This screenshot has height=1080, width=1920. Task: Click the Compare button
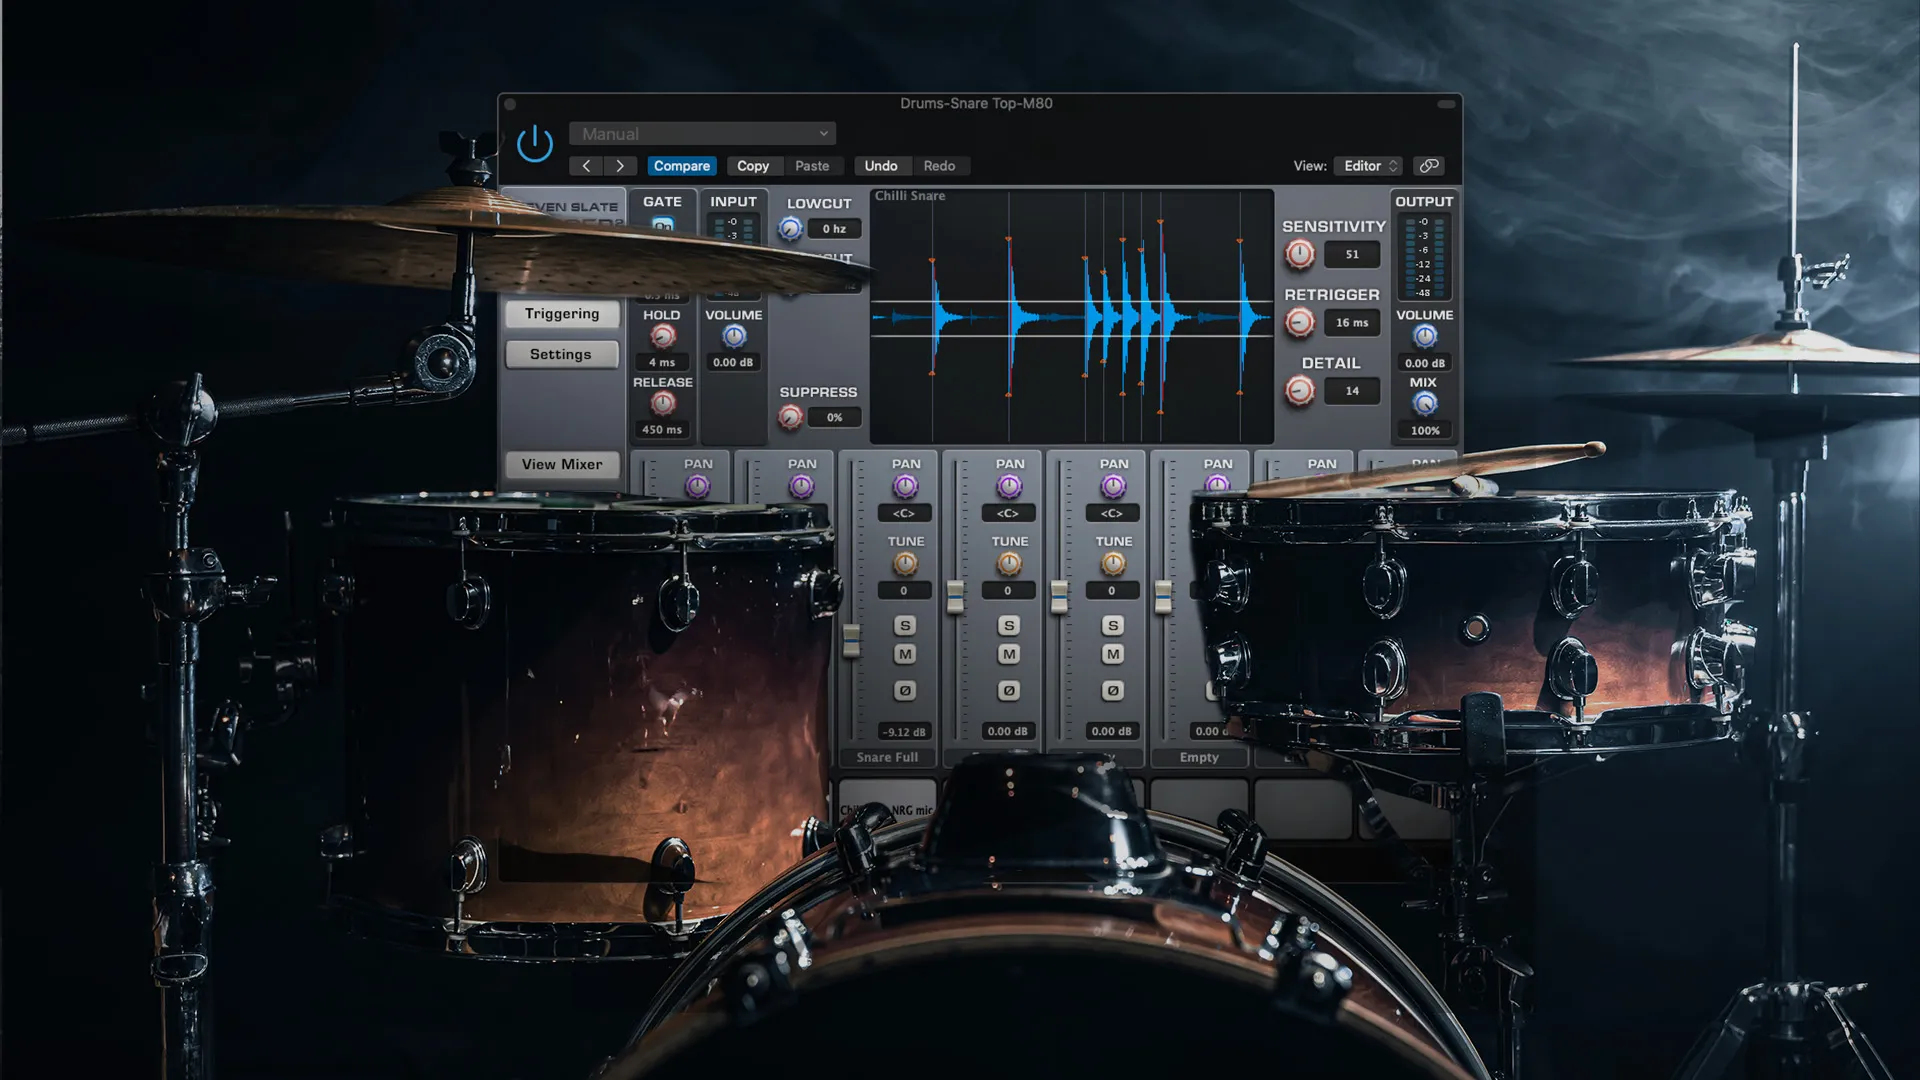point(682,166)
